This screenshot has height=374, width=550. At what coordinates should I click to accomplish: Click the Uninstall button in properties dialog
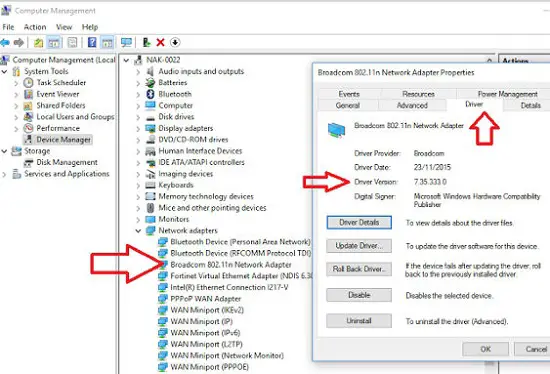click(x=359, y=321)
